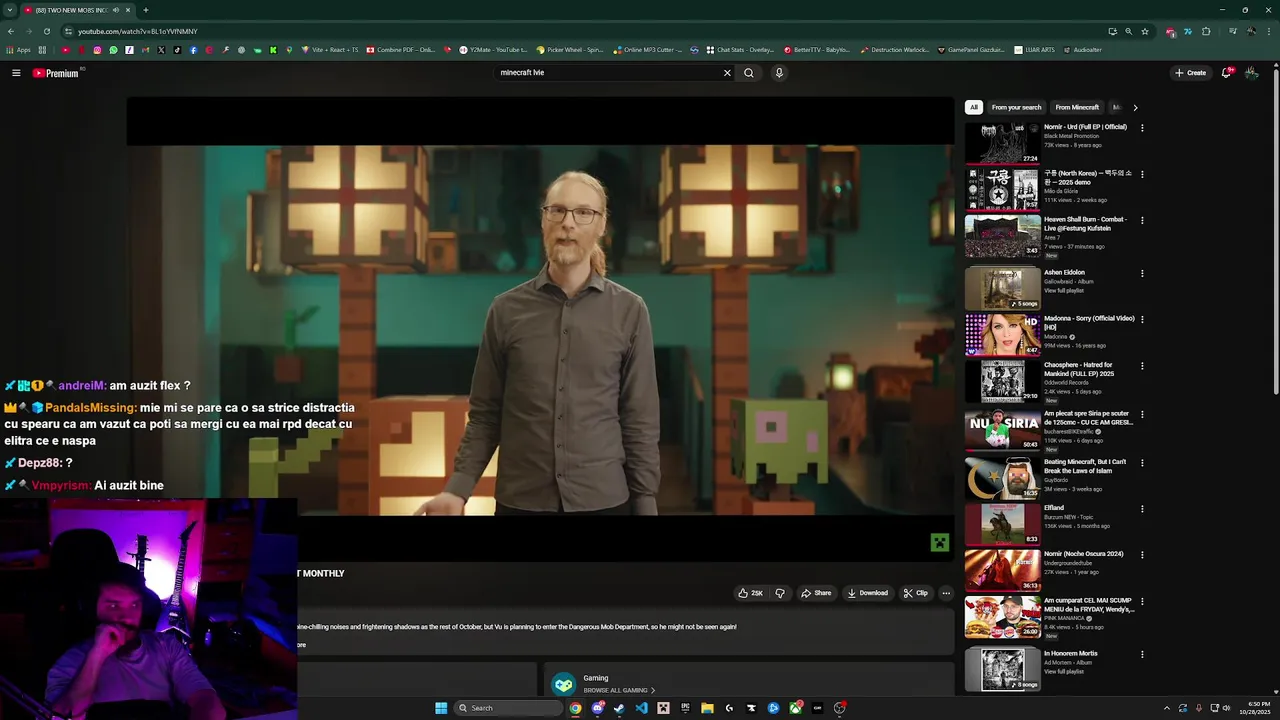Open options menu for Nornir - Urd video

coord(1142,128)
